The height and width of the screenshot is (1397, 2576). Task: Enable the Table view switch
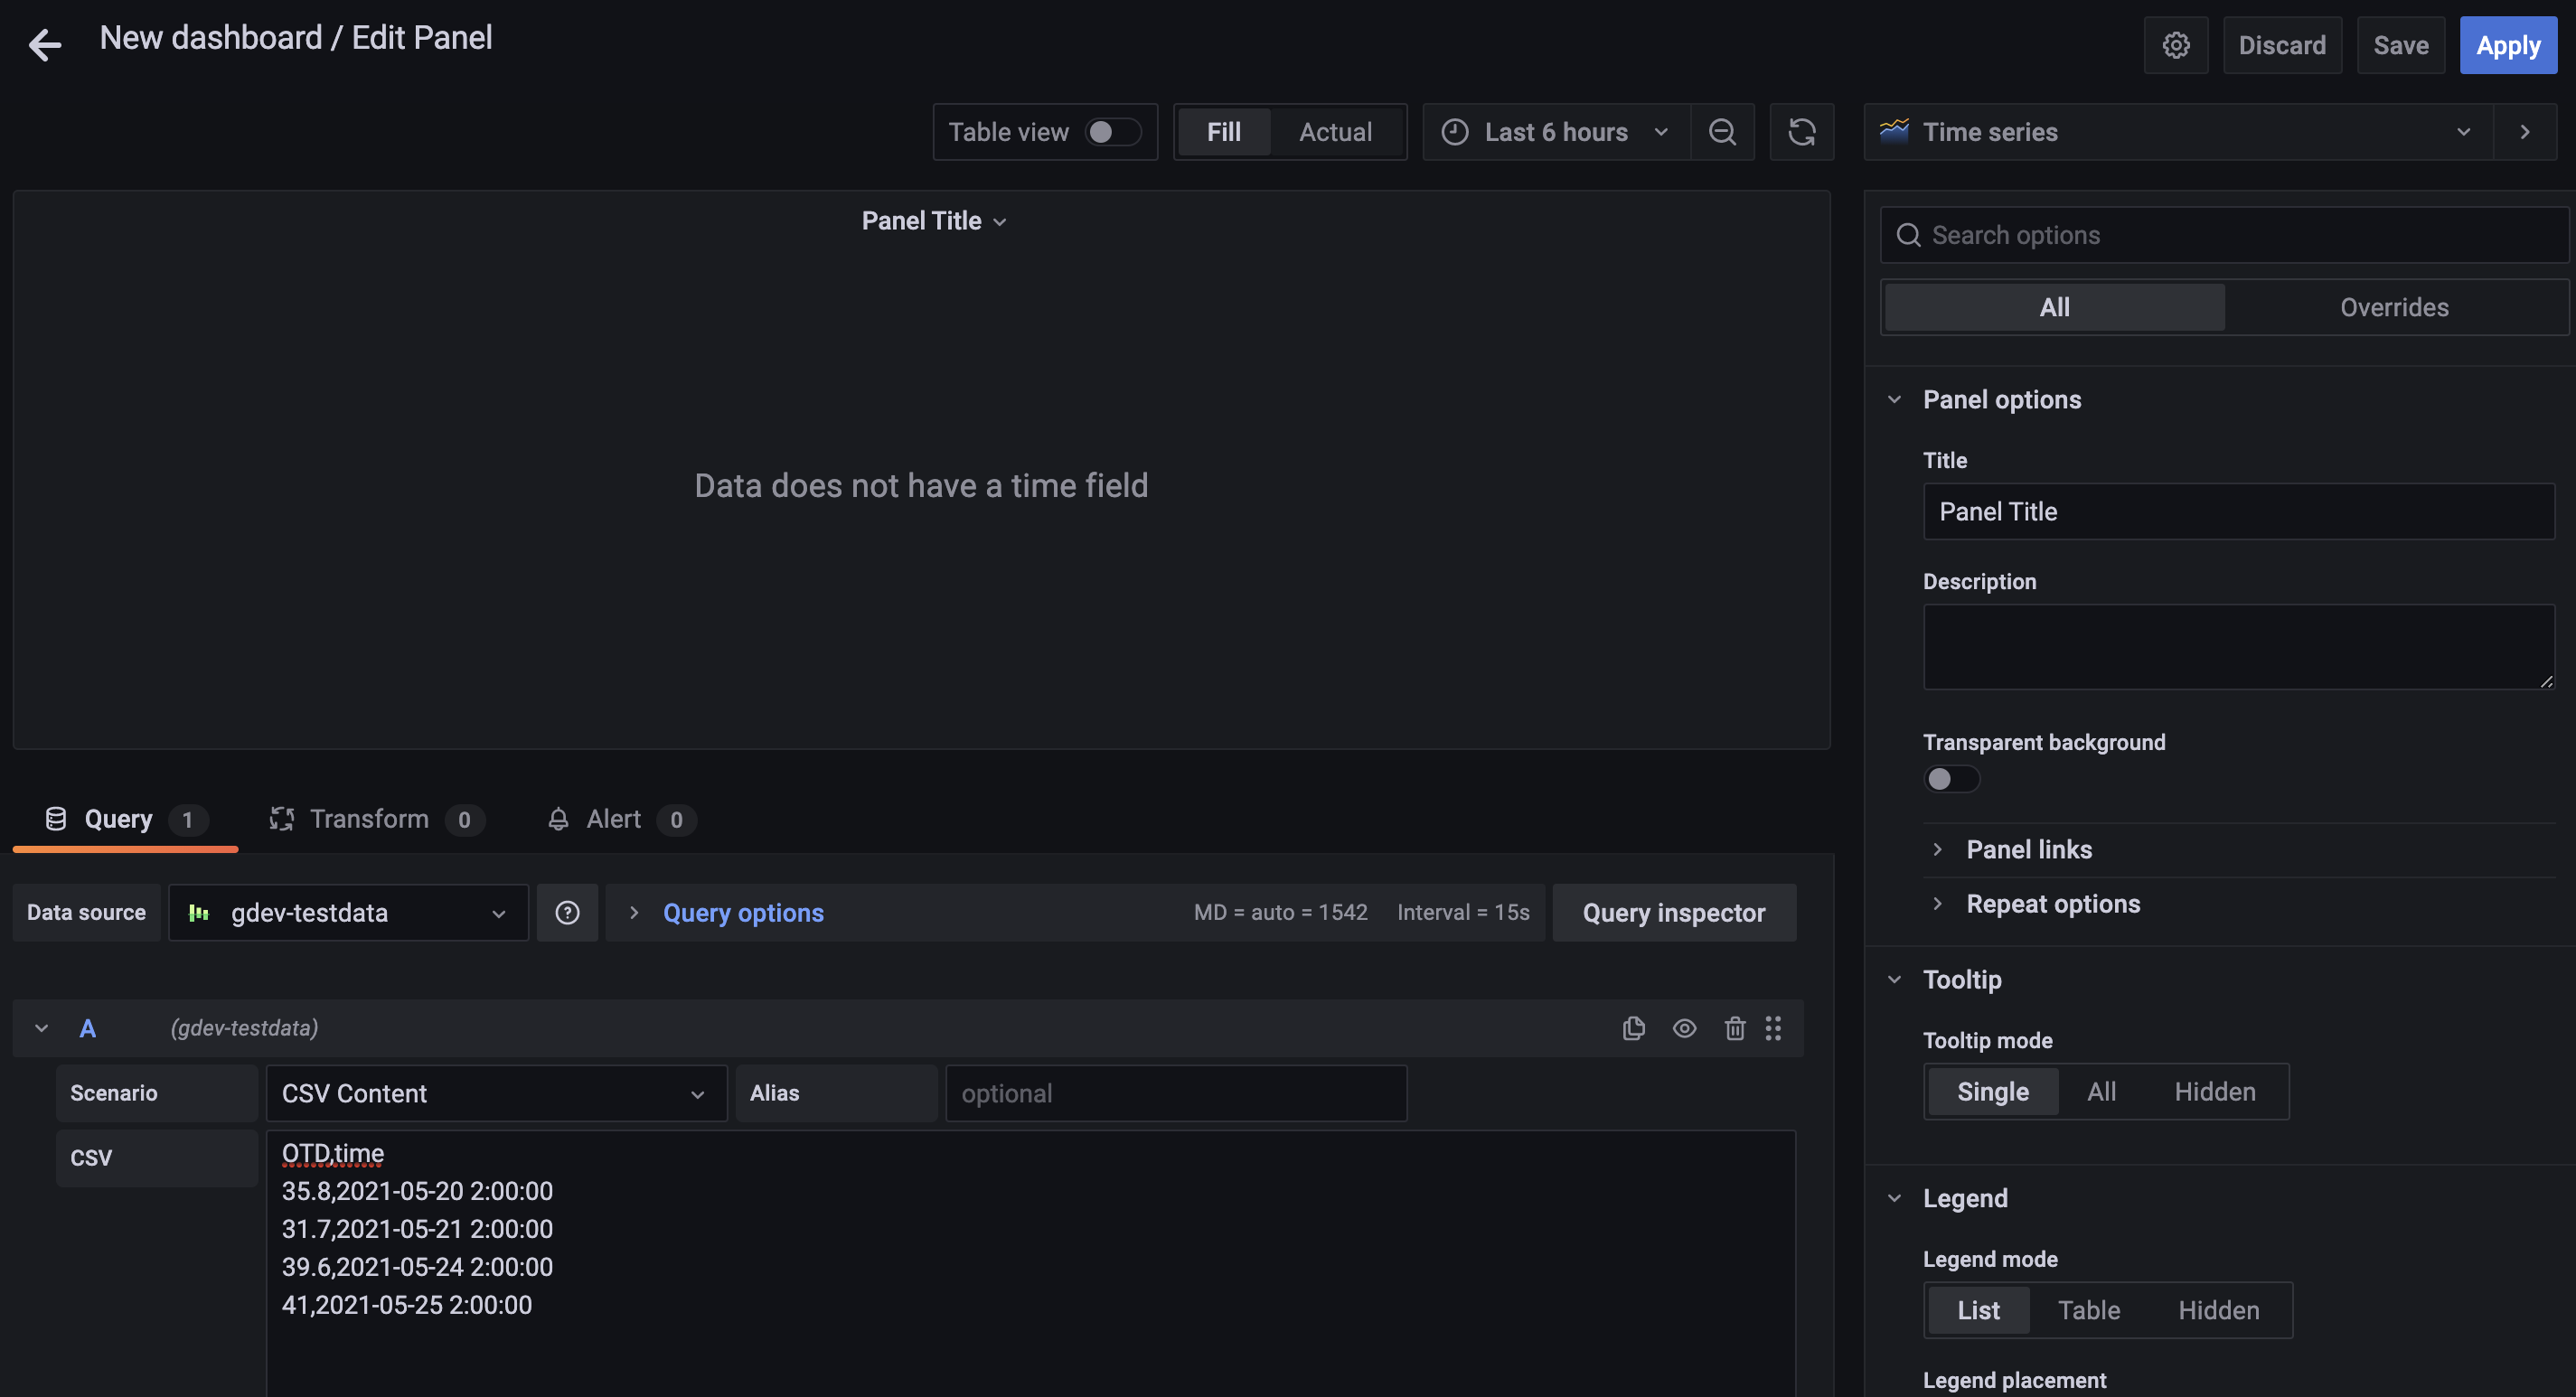point(1112,132)
